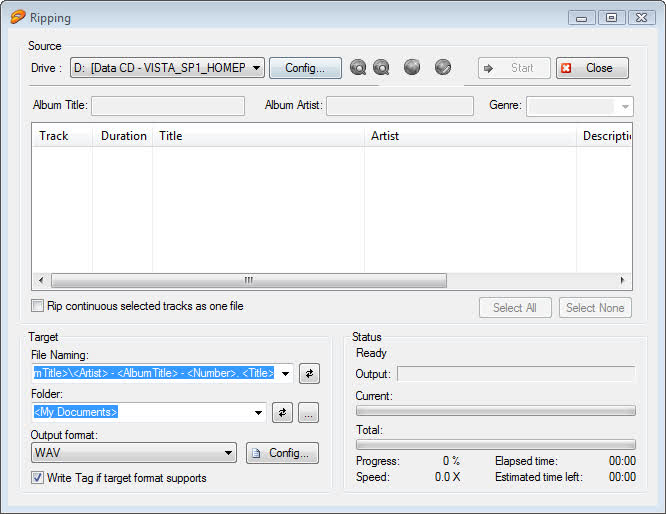The width and height of the screenshot is (666, 514).
Task: Open output format Config button
Action: click(x=282, y=453)
